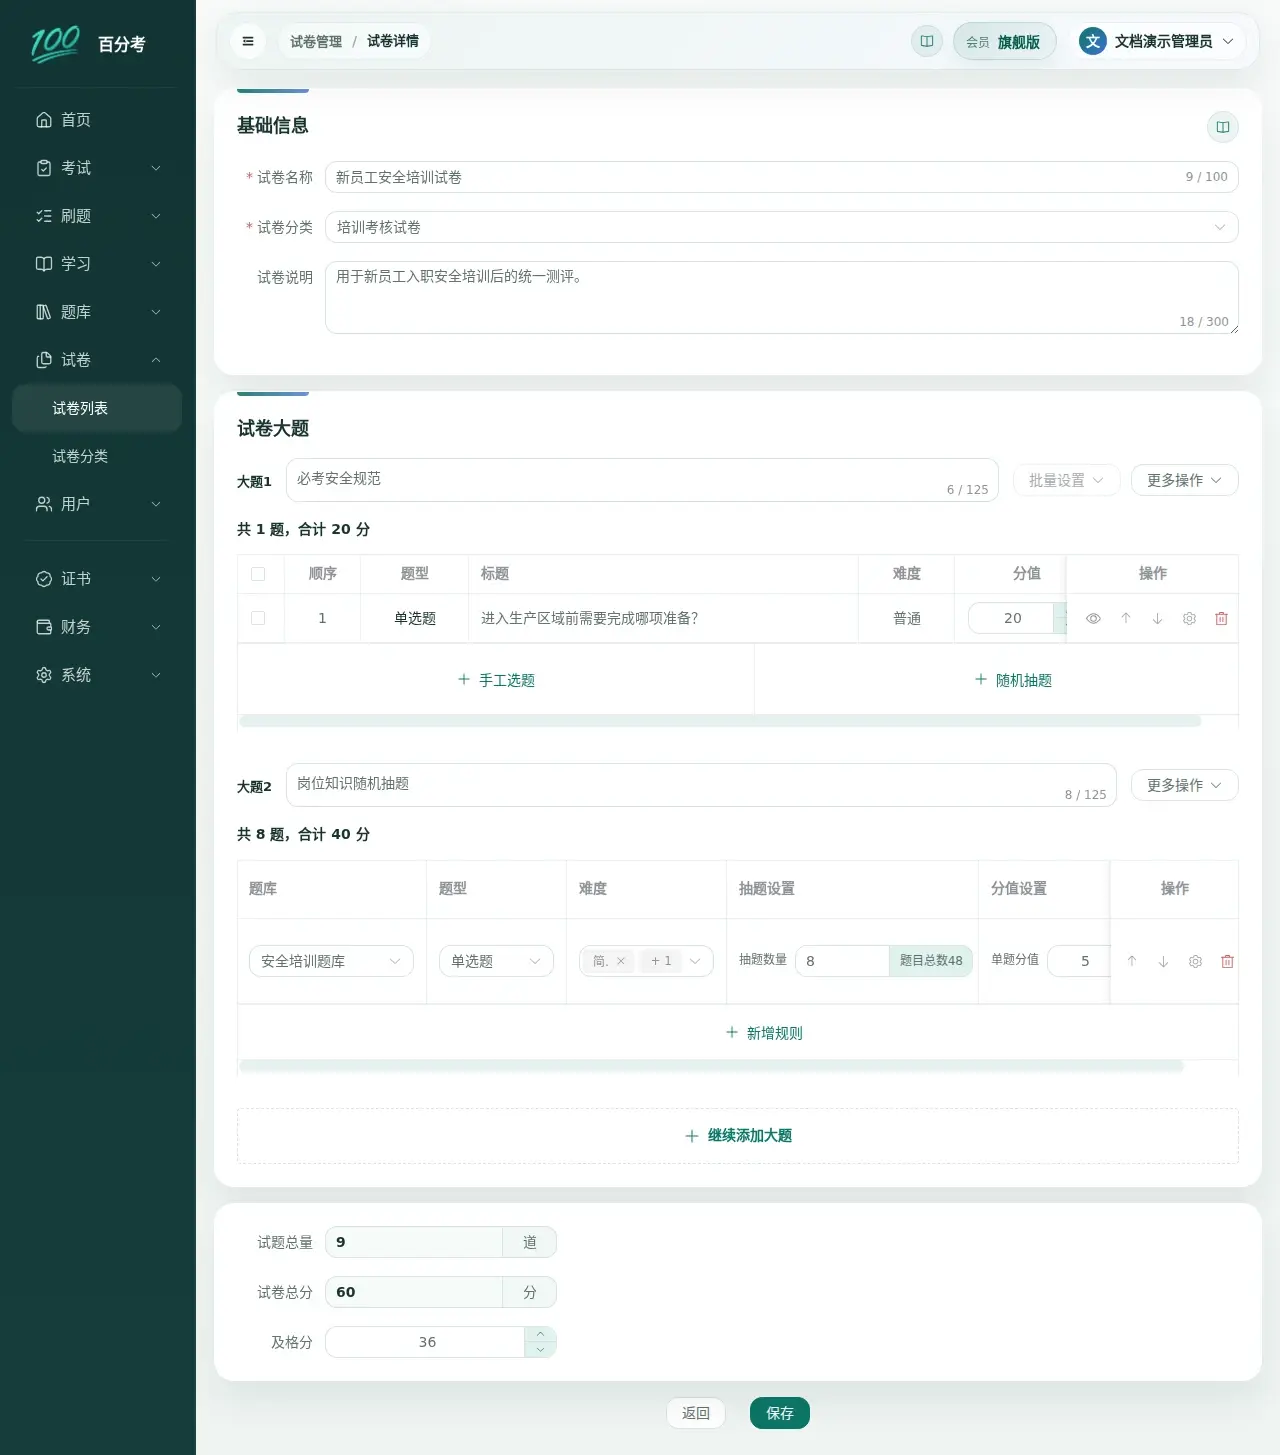Open the 文档演示管理员 user menu
Screen dimensions: 1280x1455
coord(1158,41)
